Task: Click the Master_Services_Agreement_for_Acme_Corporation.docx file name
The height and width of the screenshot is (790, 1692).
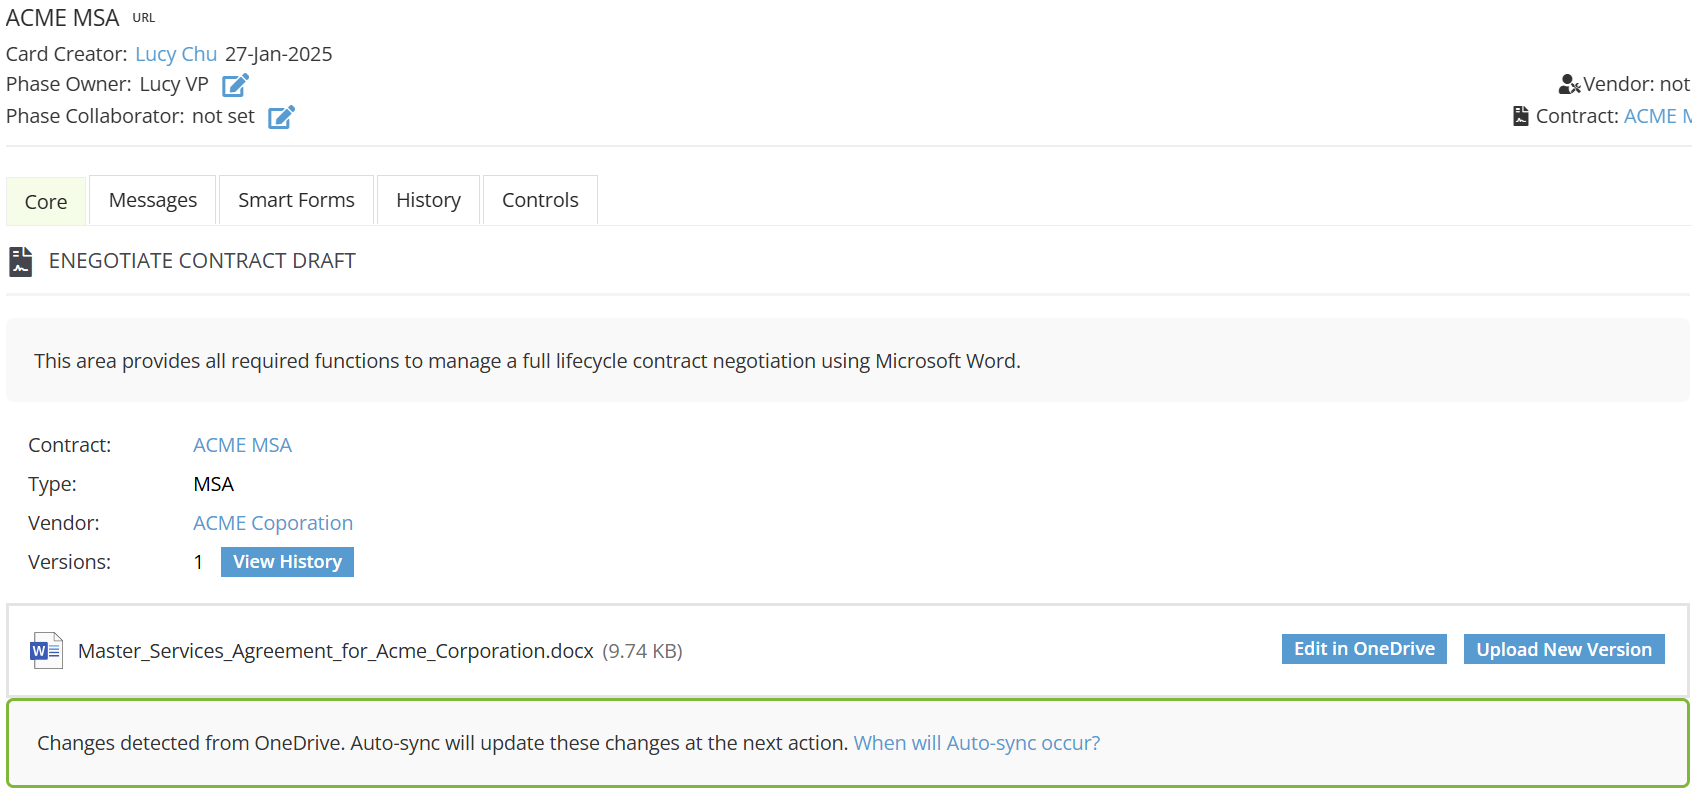Action: pos(336,651)
